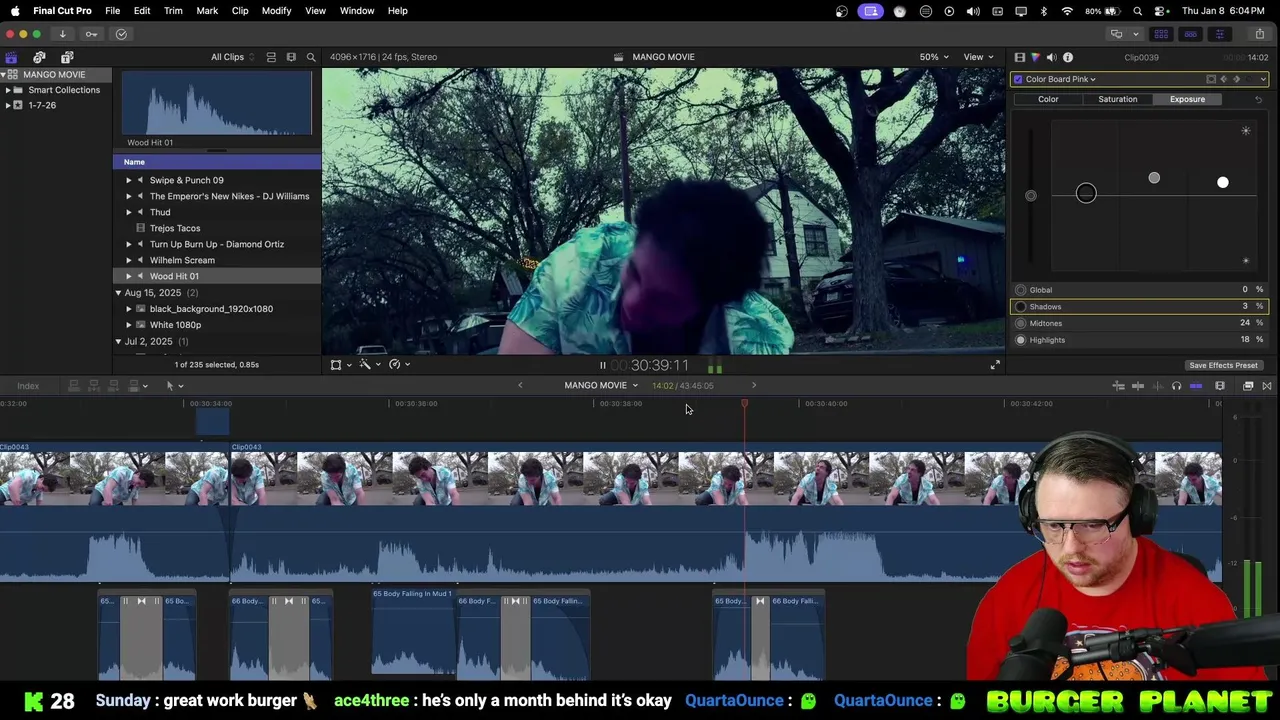Open the All Clips filter dropdown

[x=232, y=57]
